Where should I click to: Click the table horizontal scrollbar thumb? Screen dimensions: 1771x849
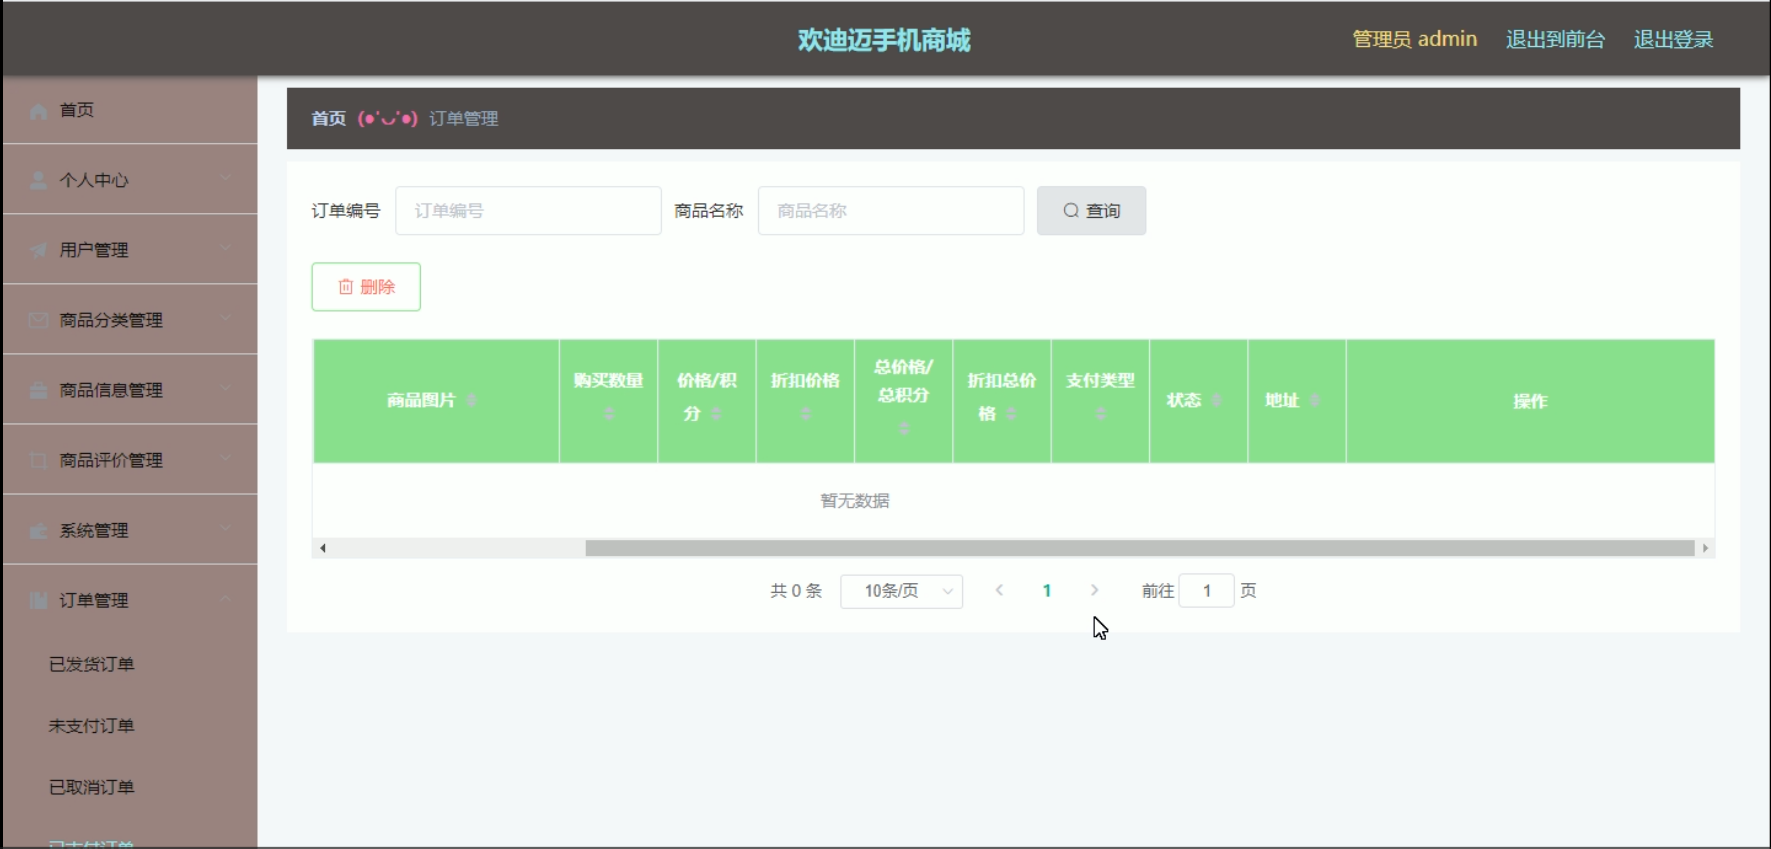click(1140, 548)
